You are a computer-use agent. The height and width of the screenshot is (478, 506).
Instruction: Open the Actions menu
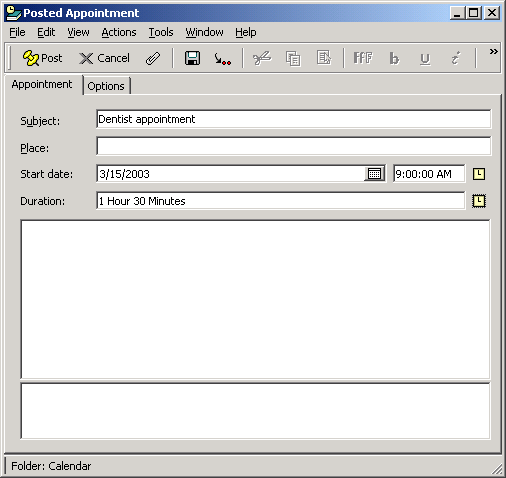[x=119, y=32]
